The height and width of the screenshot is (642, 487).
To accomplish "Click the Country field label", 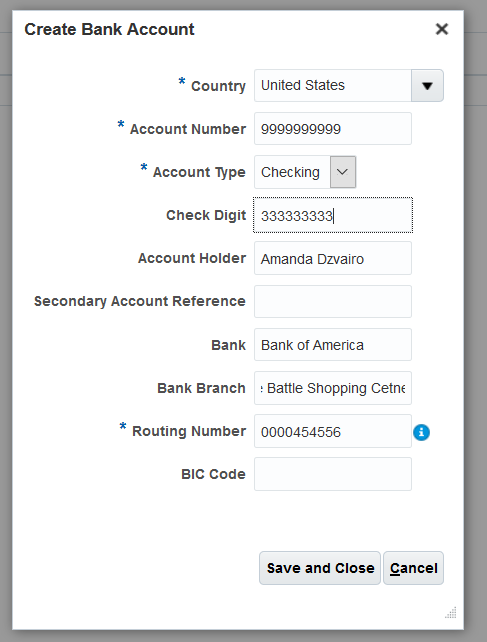I will pos(218,86).
